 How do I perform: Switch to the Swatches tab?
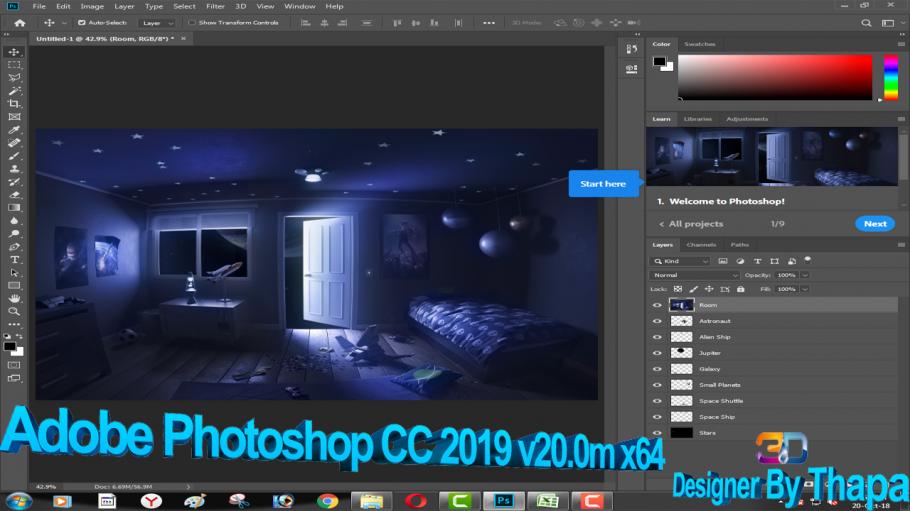point(699,44)
